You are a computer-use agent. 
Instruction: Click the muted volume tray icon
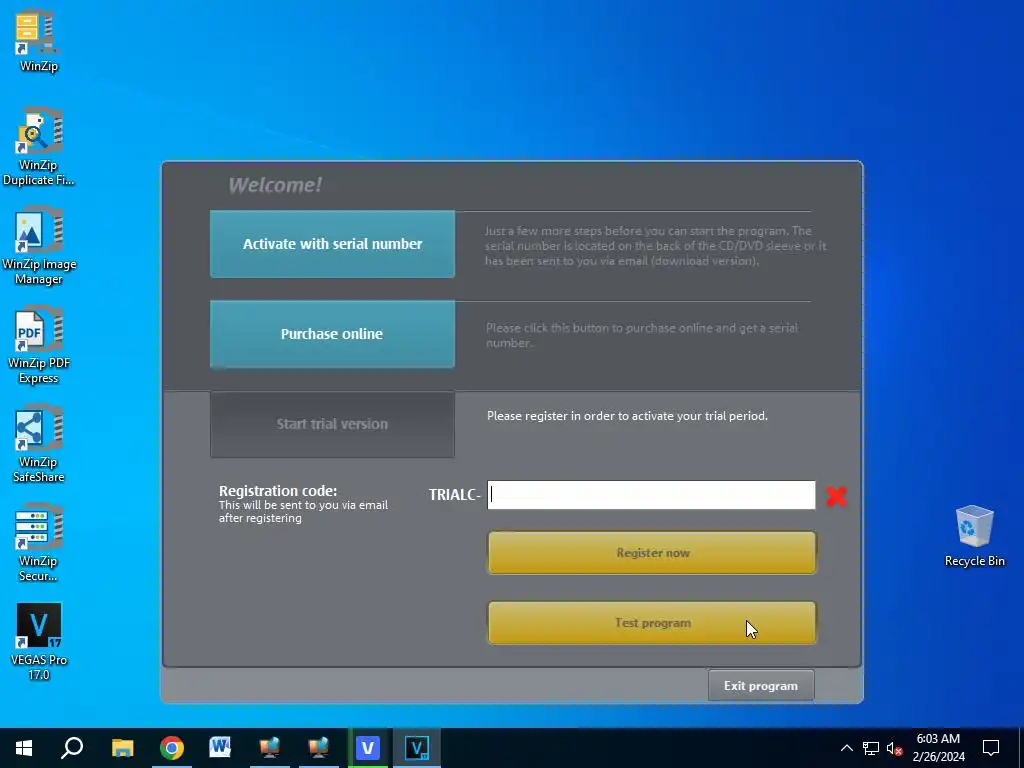pyautogui.click(x=894, y=748)
